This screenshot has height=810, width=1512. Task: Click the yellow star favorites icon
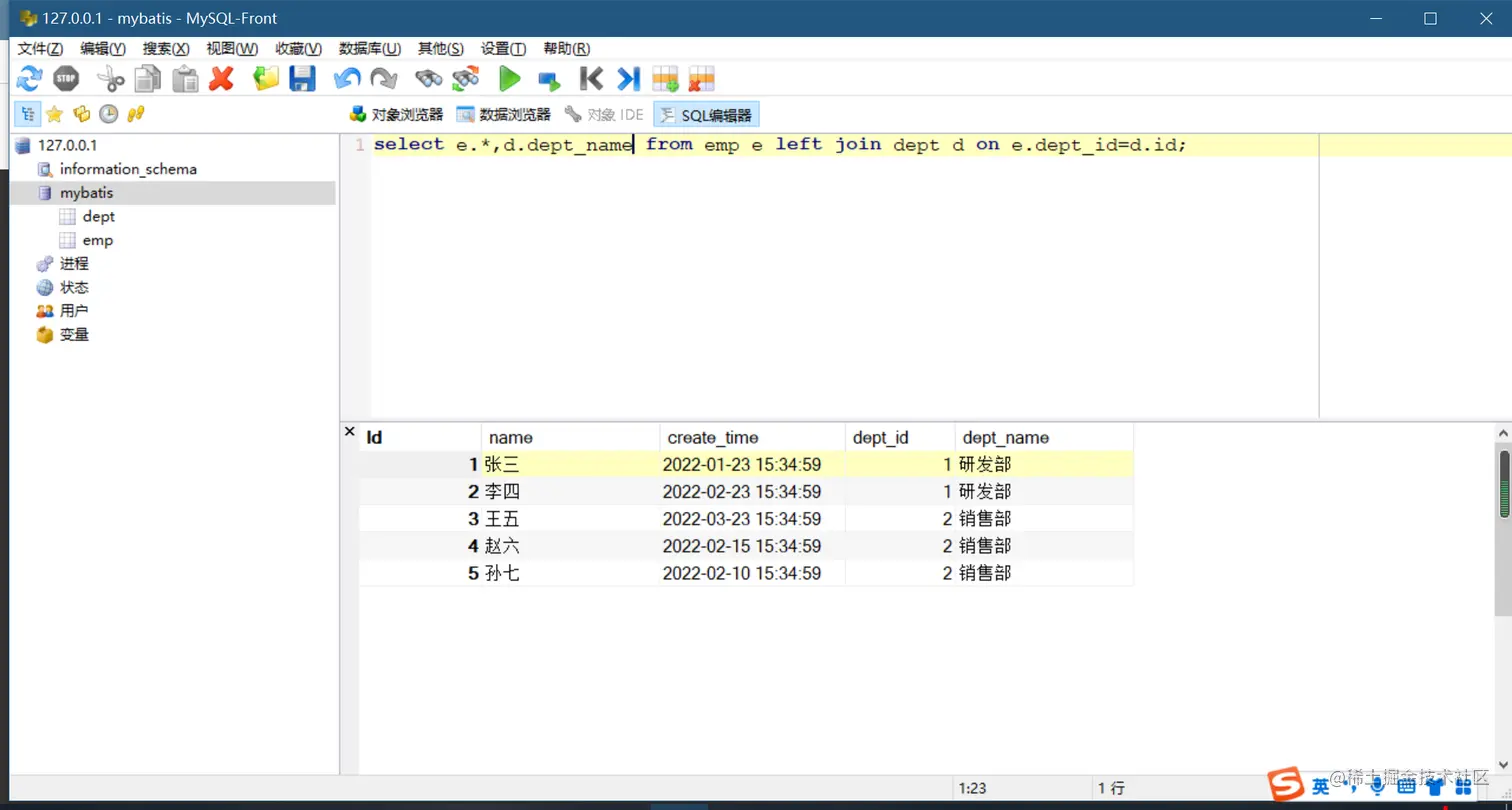click(55, 114)
